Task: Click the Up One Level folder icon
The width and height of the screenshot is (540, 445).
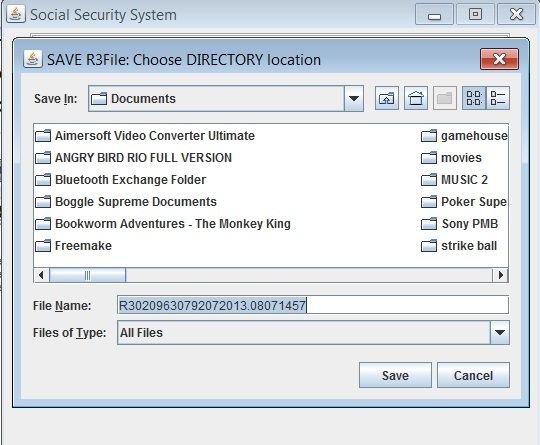Action: (386, 99)
